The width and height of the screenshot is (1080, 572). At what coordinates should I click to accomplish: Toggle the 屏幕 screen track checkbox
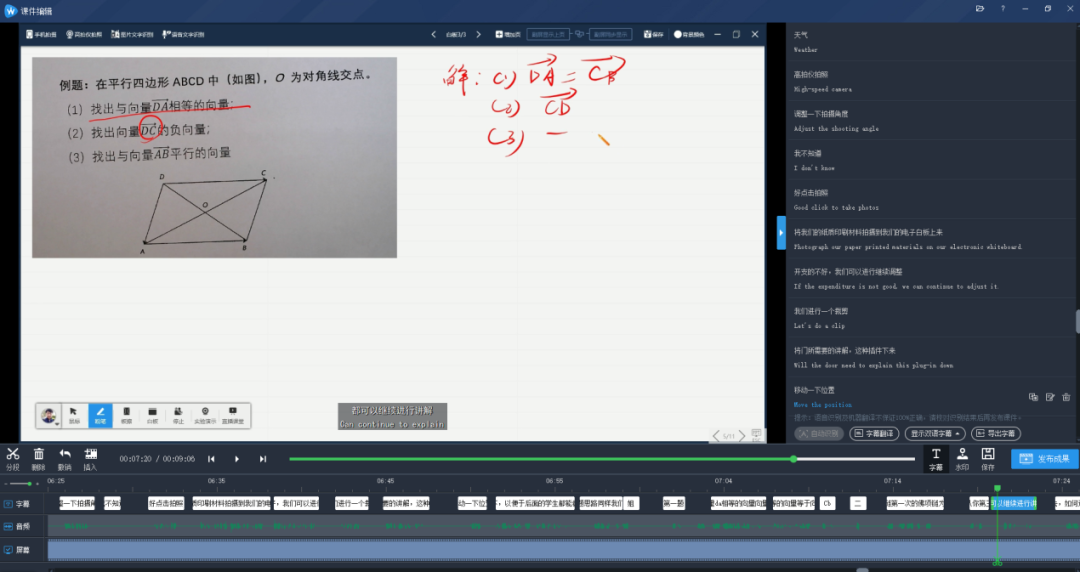point(8,550)
